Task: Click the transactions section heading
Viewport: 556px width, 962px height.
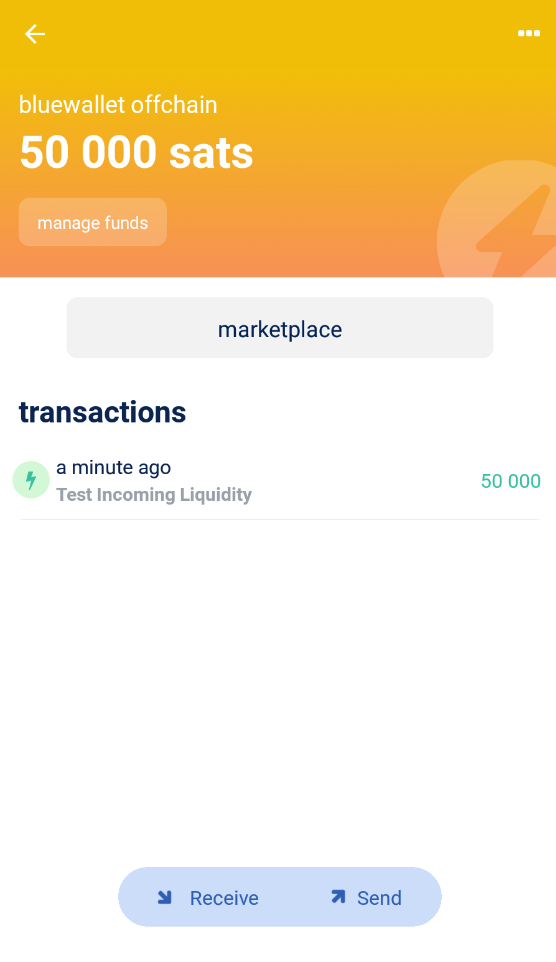Action: click(102, 412)
